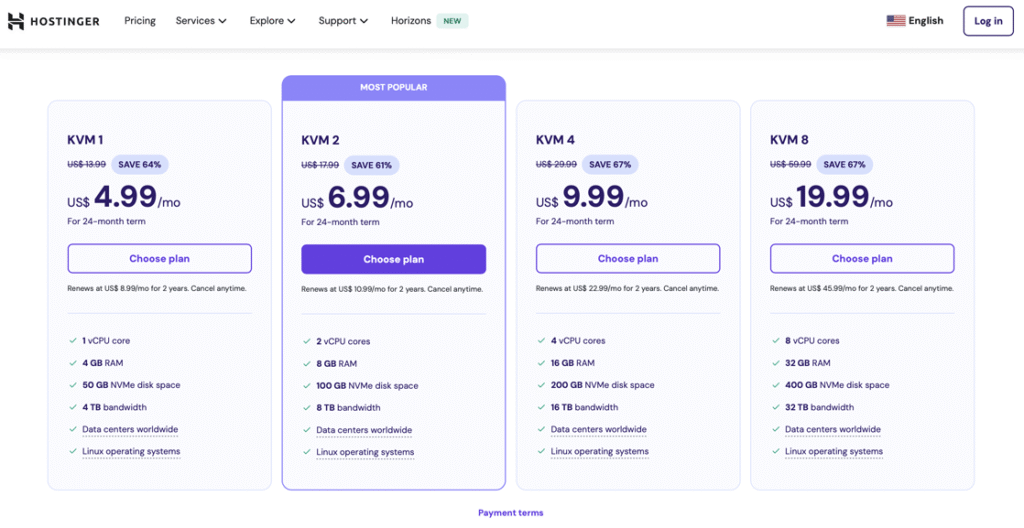Screen dimensions: 1024x528
Task: Click the Hostinger logo
Action: [x=54, y=21]
